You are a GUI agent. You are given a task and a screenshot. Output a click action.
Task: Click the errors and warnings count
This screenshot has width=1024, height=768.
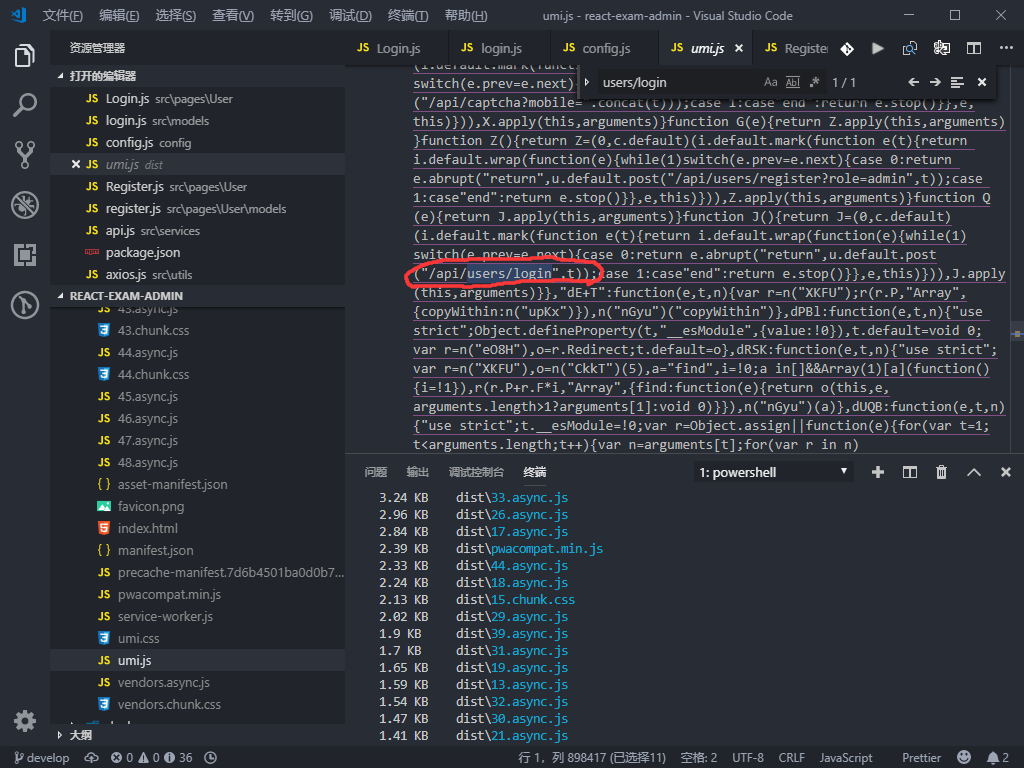[152, 758]
